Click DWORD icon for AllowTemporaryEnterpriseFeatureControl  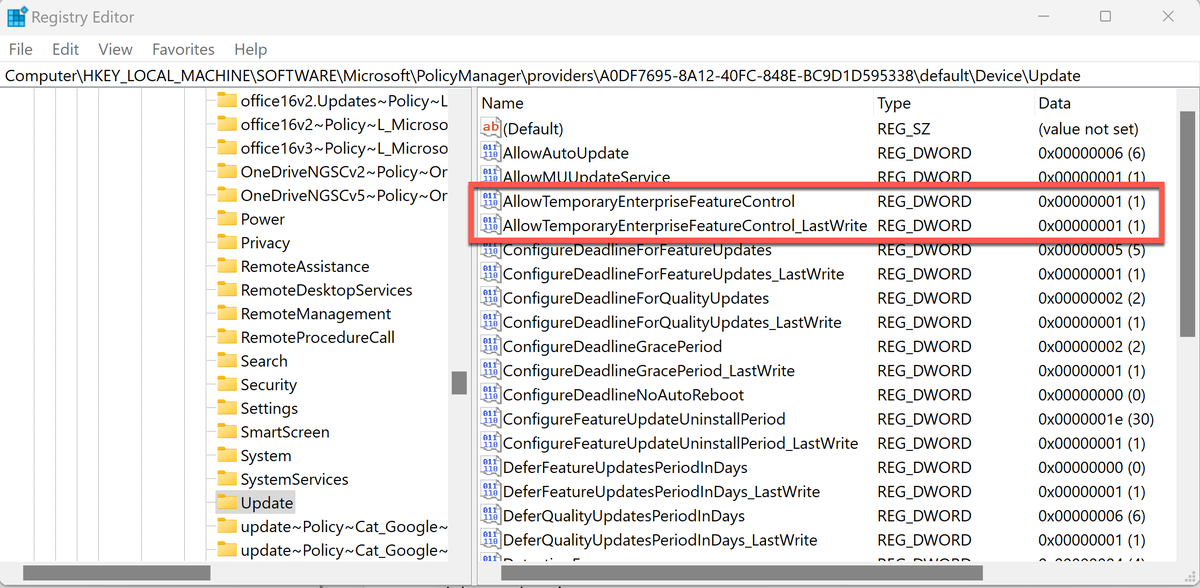pos(491,201)
